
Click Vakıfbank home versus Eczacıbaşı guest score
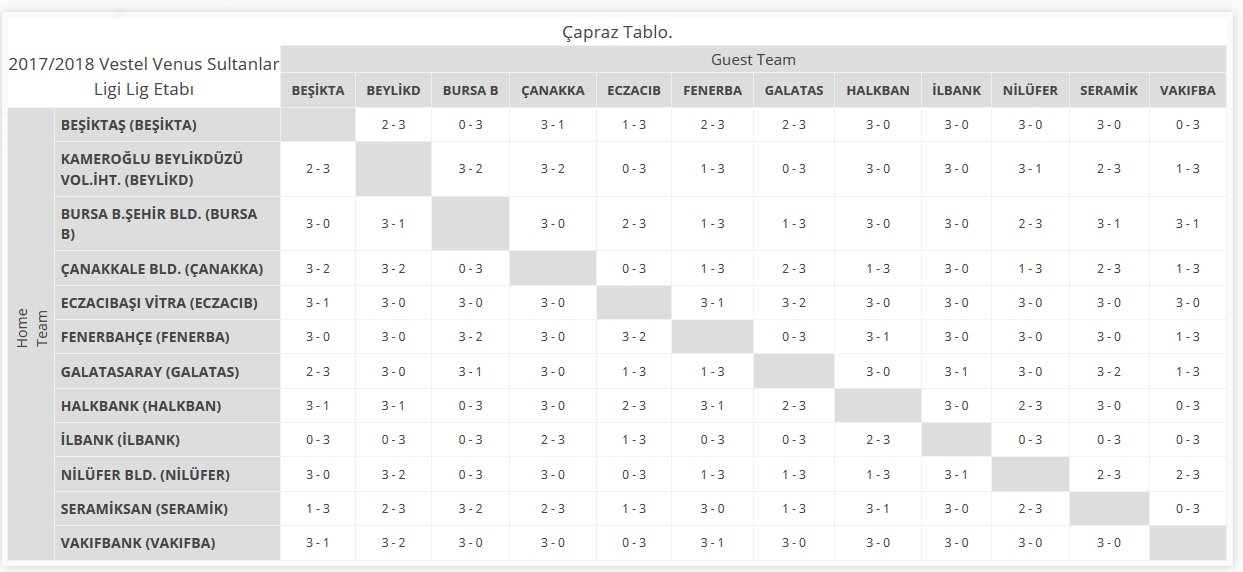click(634, 544)
